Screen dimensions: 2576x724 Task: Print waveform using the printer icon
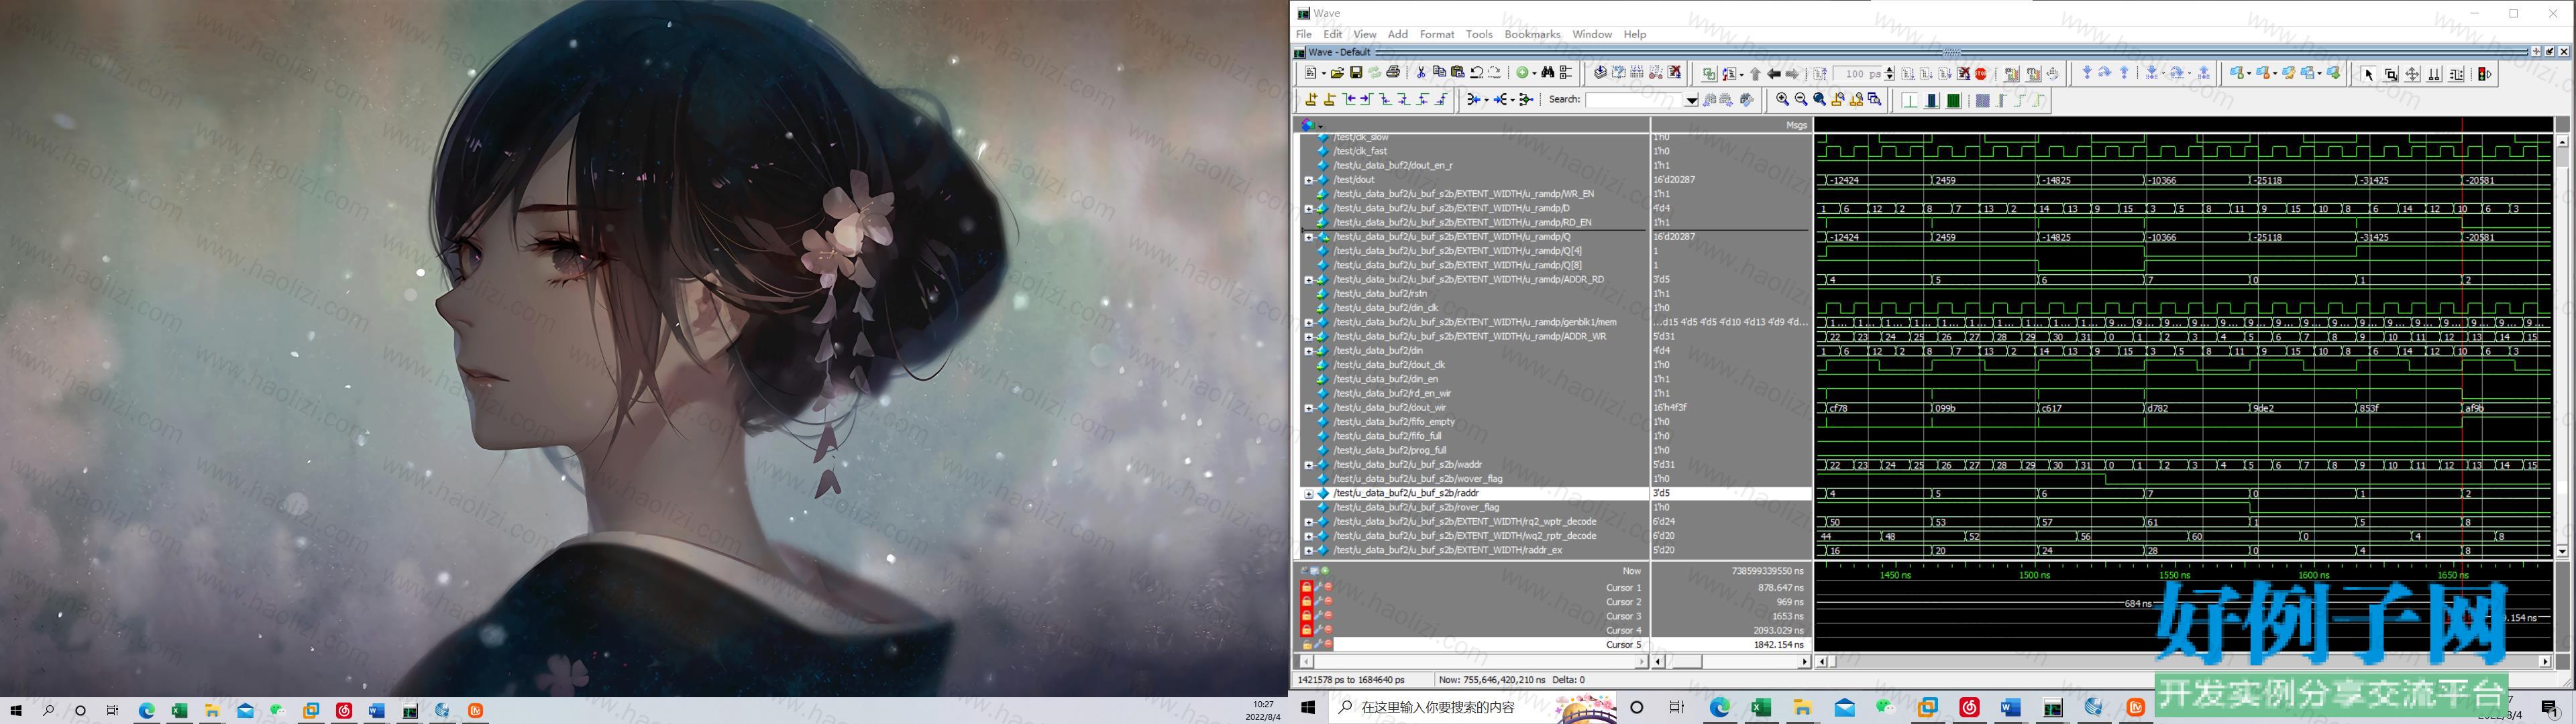[1393, 73]
